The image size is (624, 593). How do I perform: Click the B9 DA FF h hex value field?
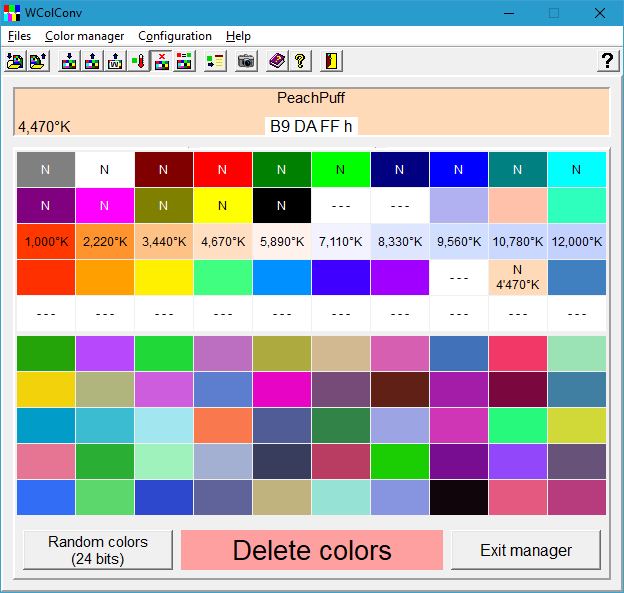[311, 127]
